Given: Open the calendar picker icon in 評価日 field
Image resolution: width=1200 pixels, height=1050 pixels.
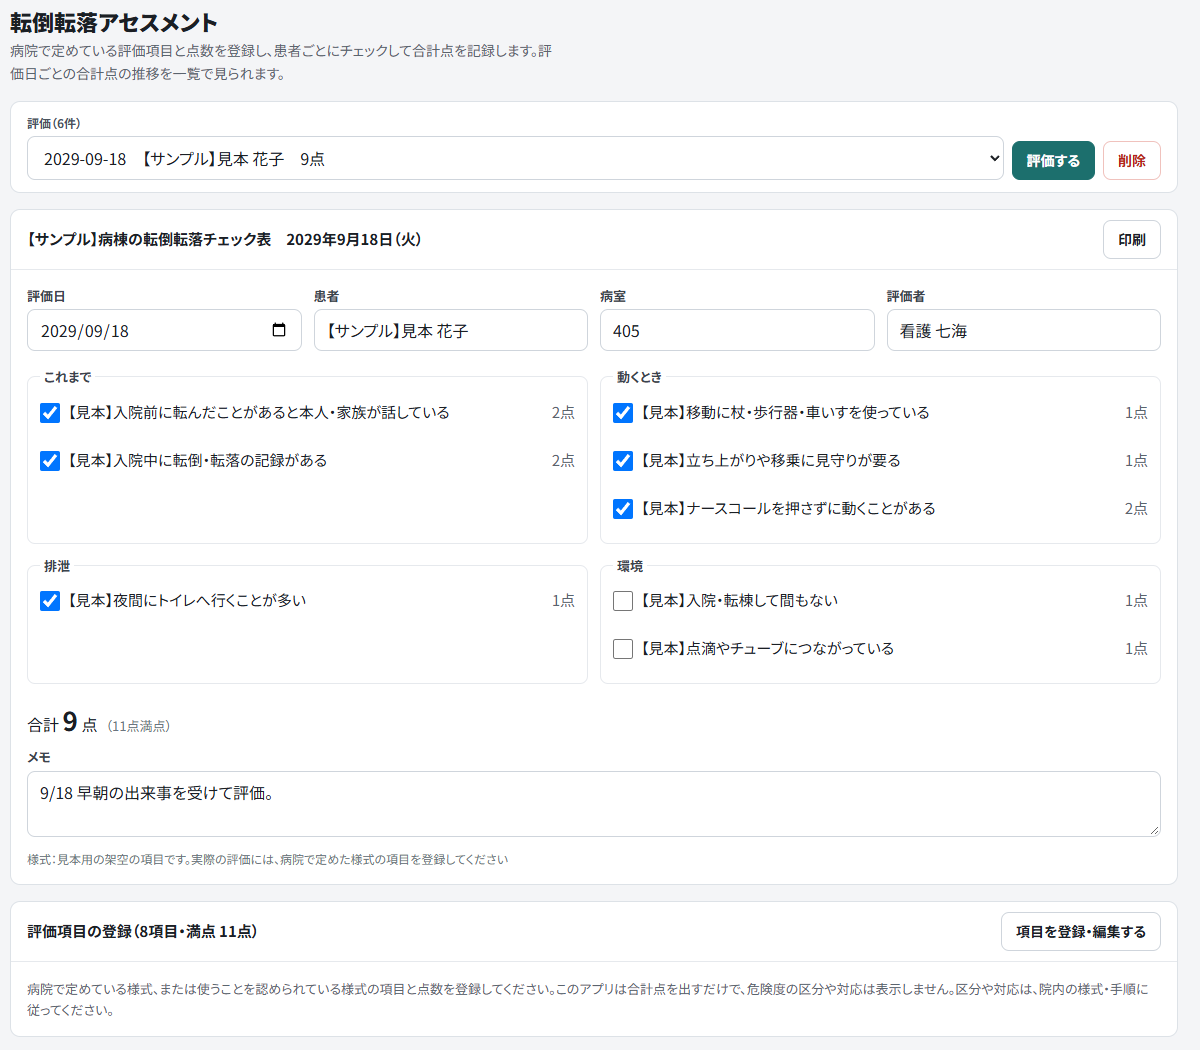Looking at the screenshot, I should [x=279, y=330].
